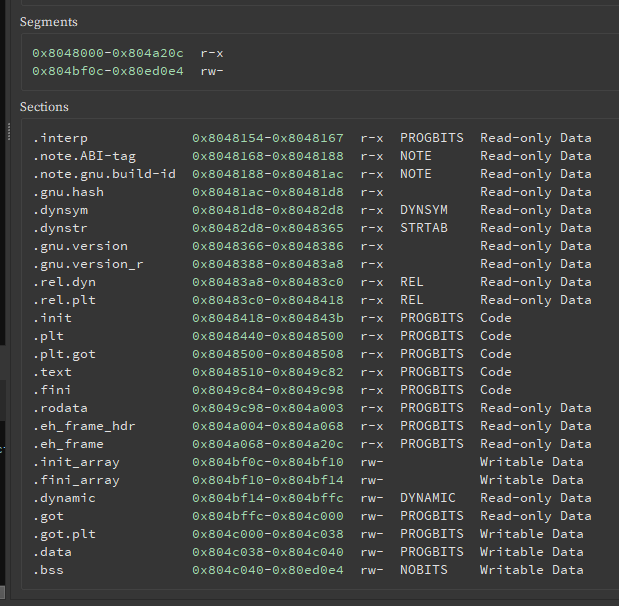Click the Sections heading
The width and height of the screenshot is (619, 606).
44,107
